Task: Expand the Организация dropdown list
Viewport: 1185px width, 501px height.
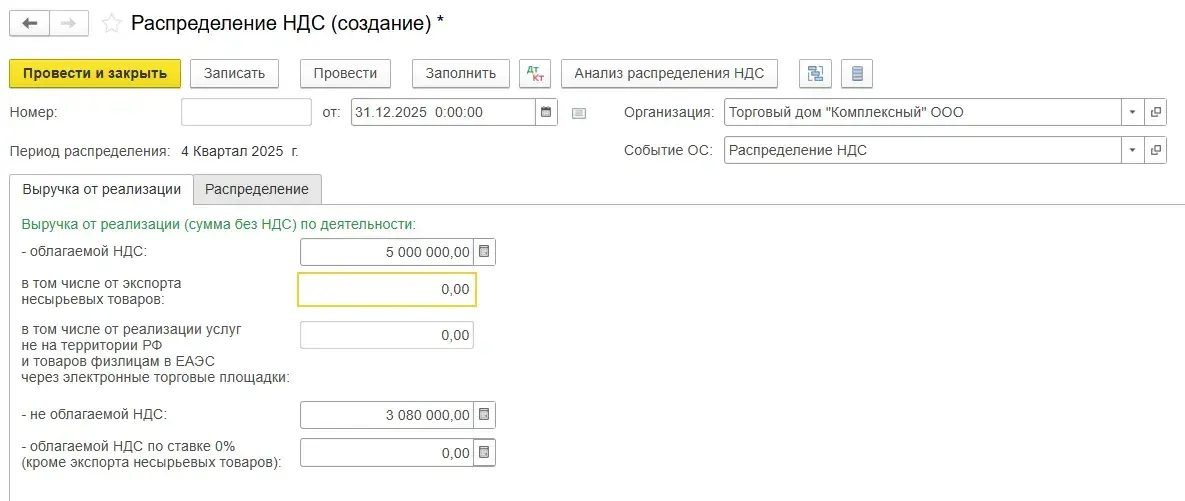Action: point(1132,112)
